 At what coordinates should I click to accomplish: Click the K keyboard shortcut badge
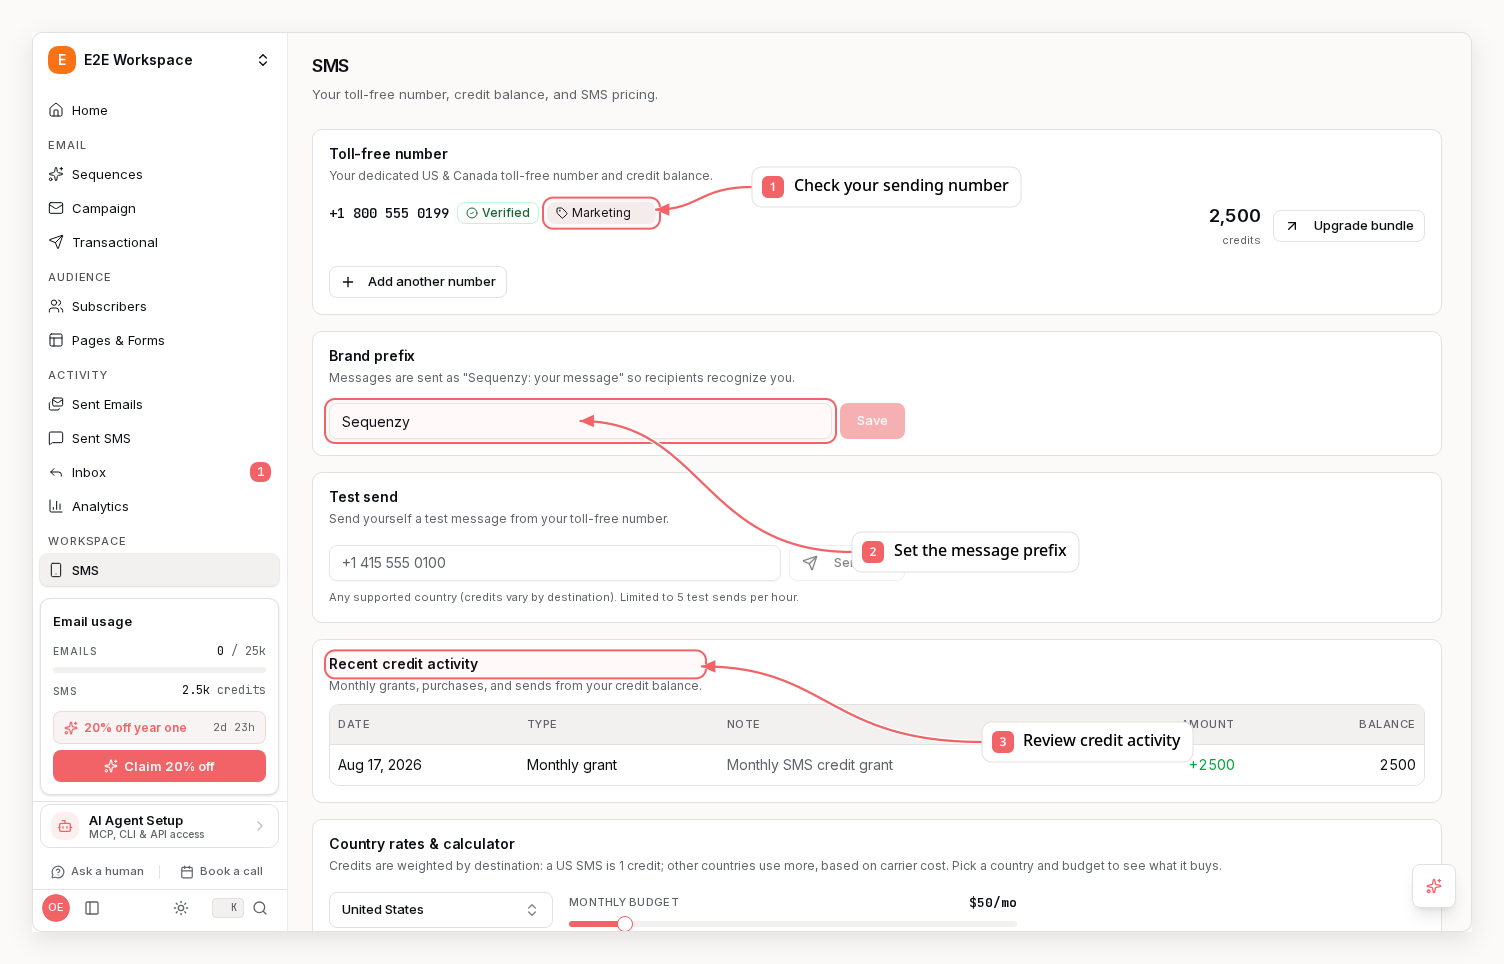(x=228, y=908)
